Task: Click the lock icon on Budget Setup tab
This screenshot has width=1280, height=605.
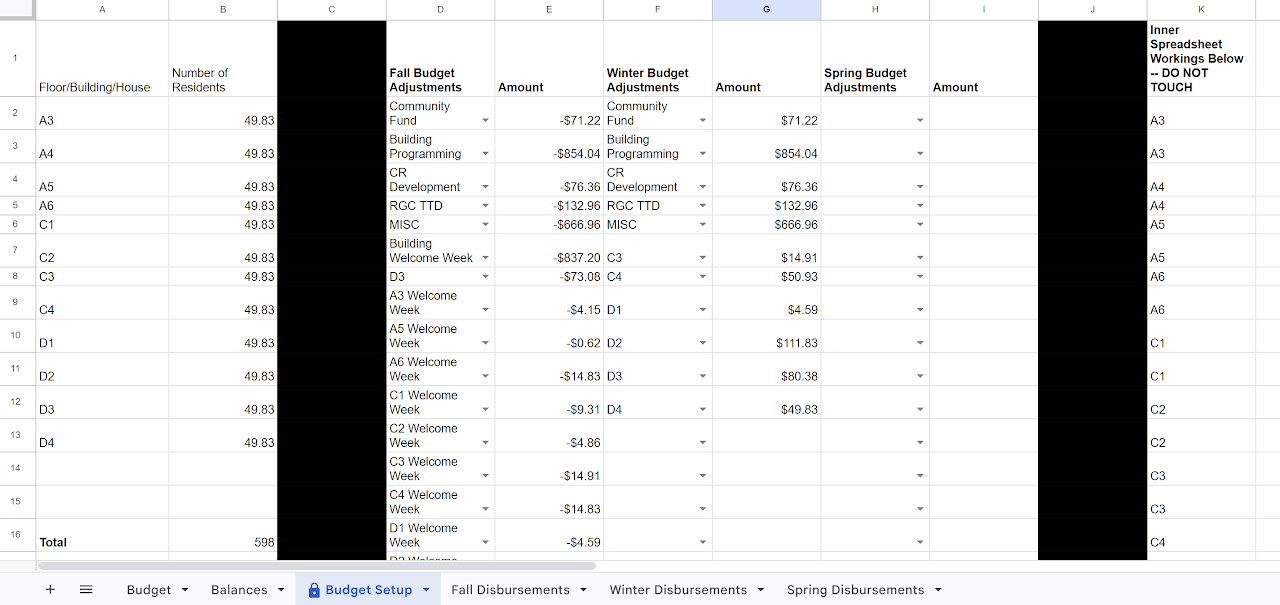Action: click(315, 589)
